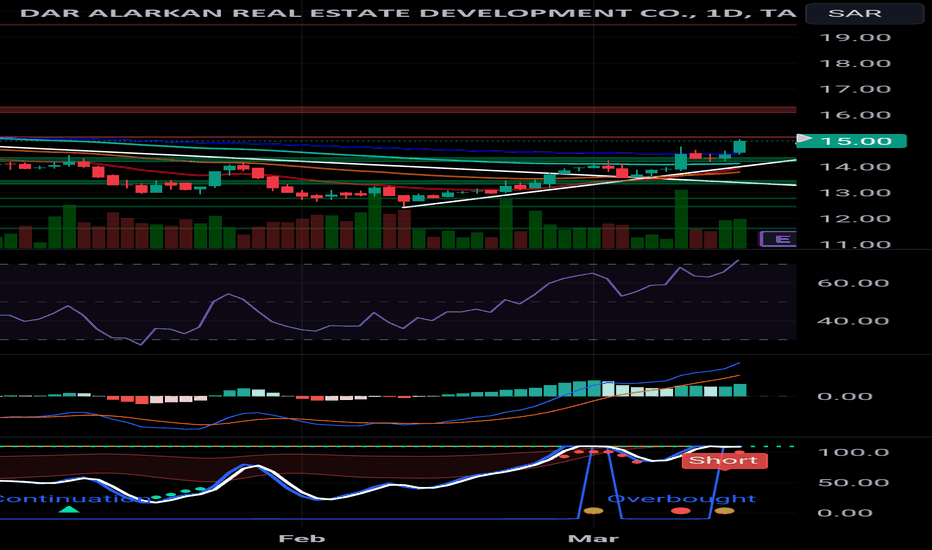Select the Overbought signal text
This screenshot has width=932, height=550.
tap(681, 498)
